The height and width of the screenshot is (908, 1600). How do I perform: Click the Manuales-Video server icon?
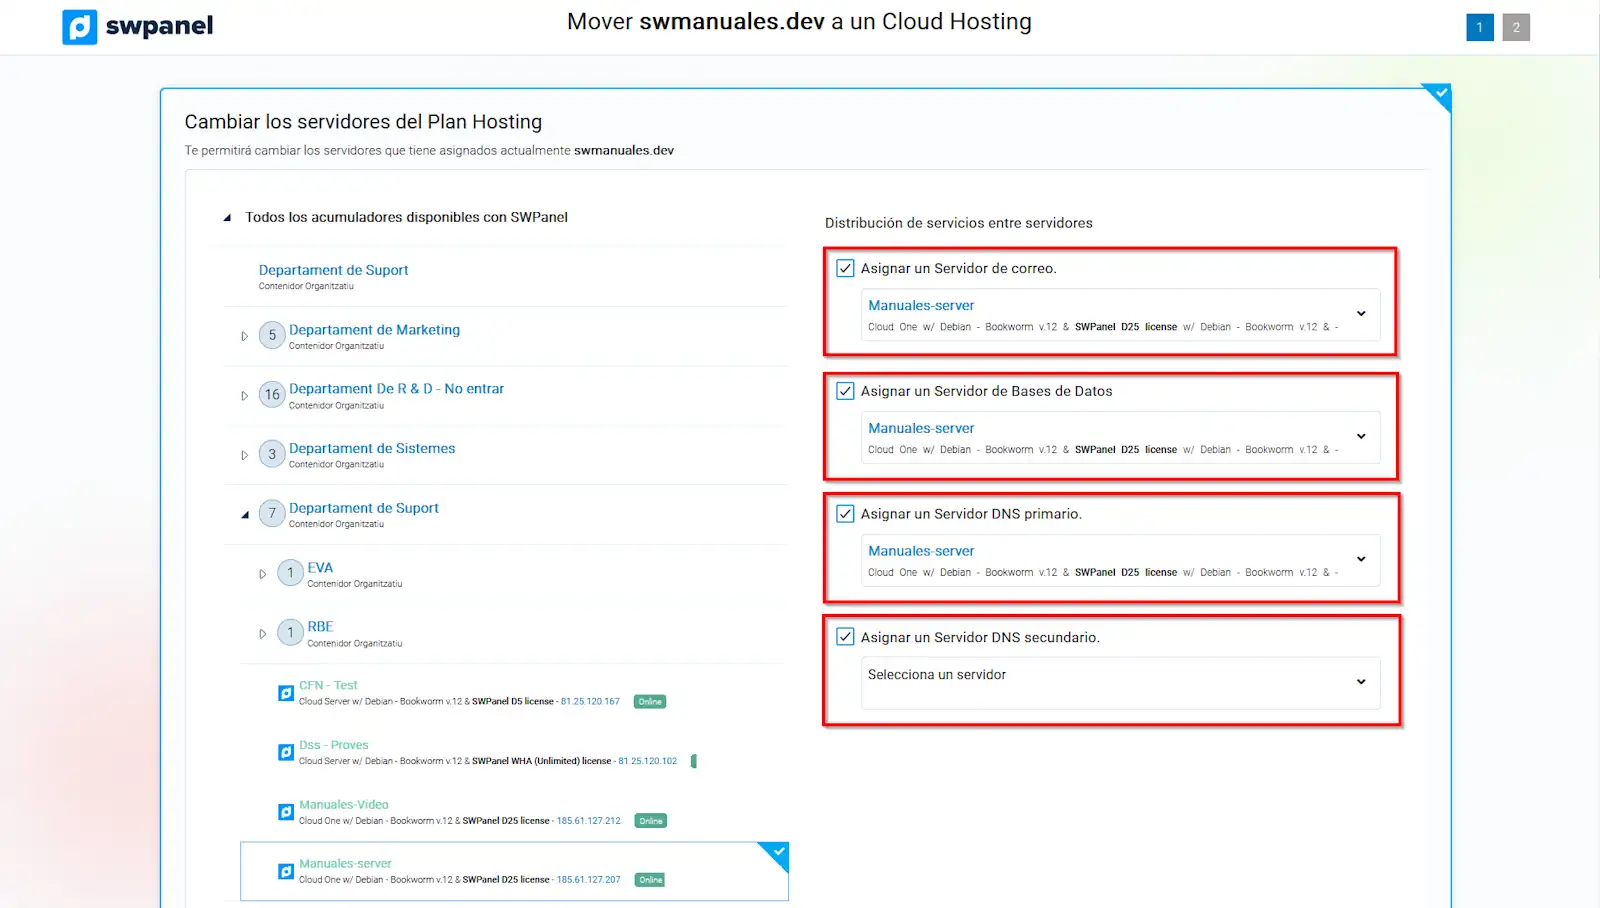(286, 812)
